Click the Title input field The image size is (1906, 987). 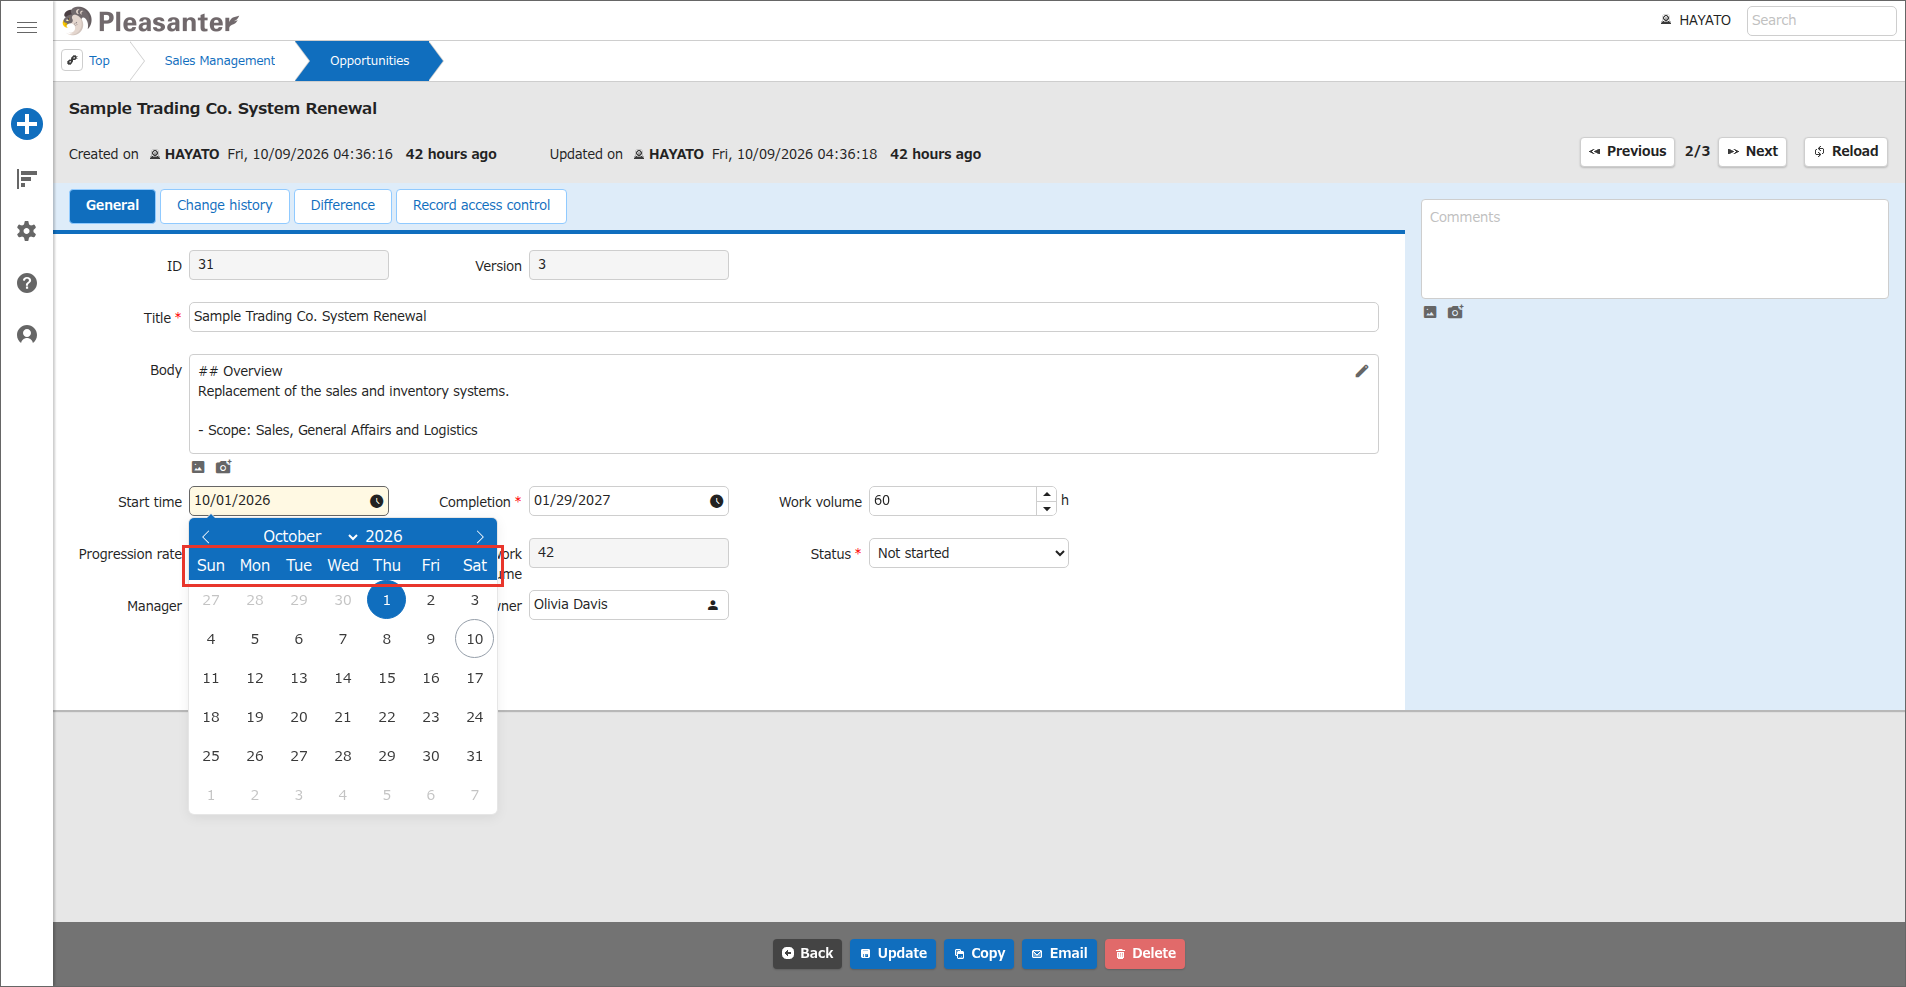pyautogui.click(x=784, y=317)
